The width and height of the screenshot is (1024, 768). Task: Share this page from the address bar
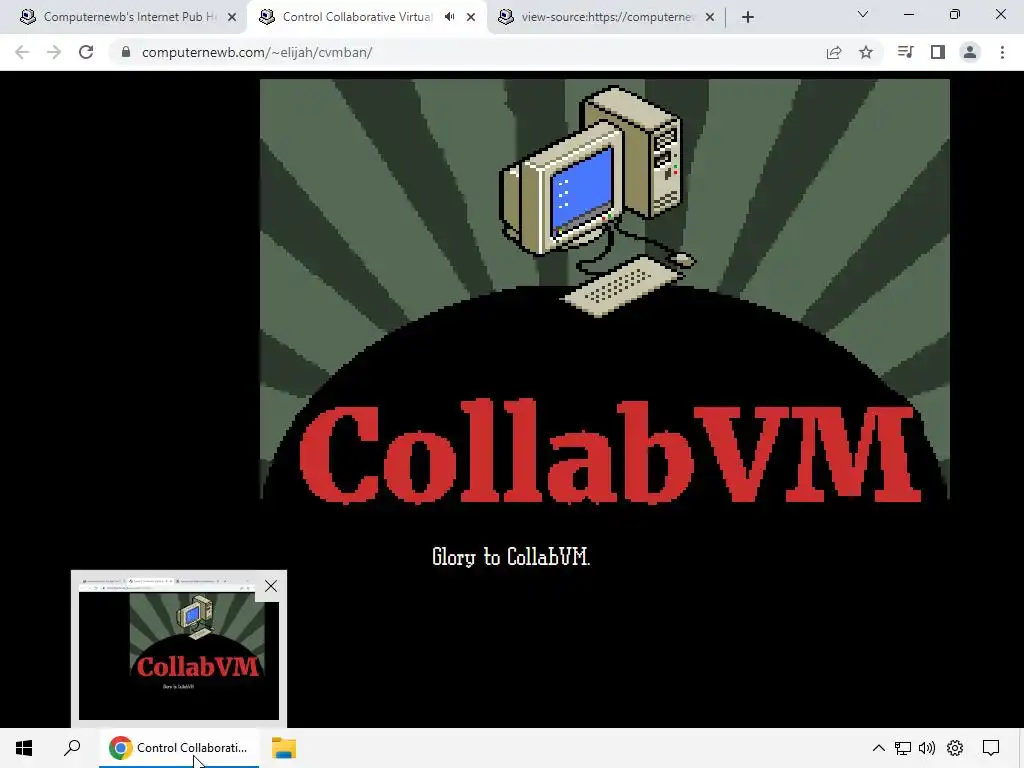tap(834, 52)
